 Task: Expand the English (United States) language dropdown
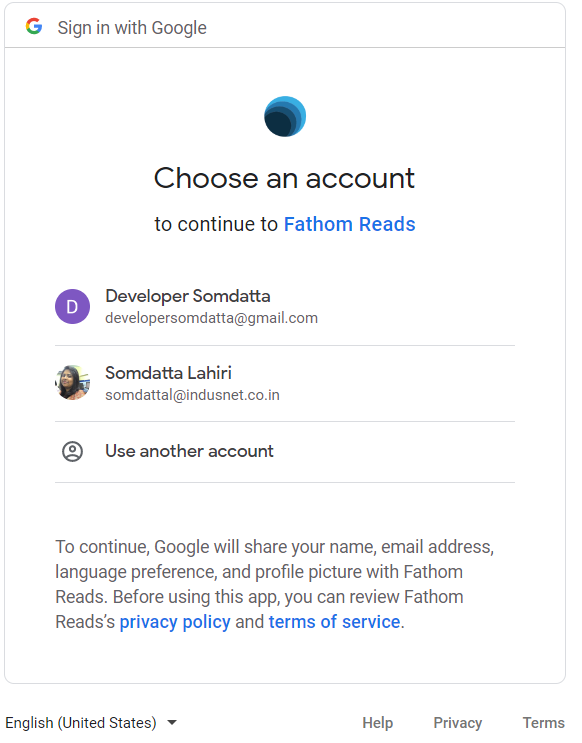click(x=91, y=723)
